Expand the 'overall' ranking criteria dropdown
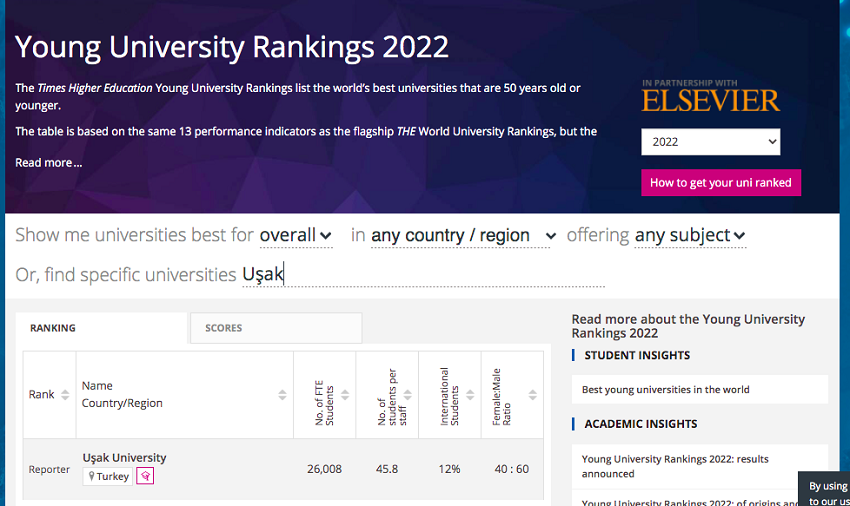The height and width of the screenshot is (506, 850). (296, 236)
